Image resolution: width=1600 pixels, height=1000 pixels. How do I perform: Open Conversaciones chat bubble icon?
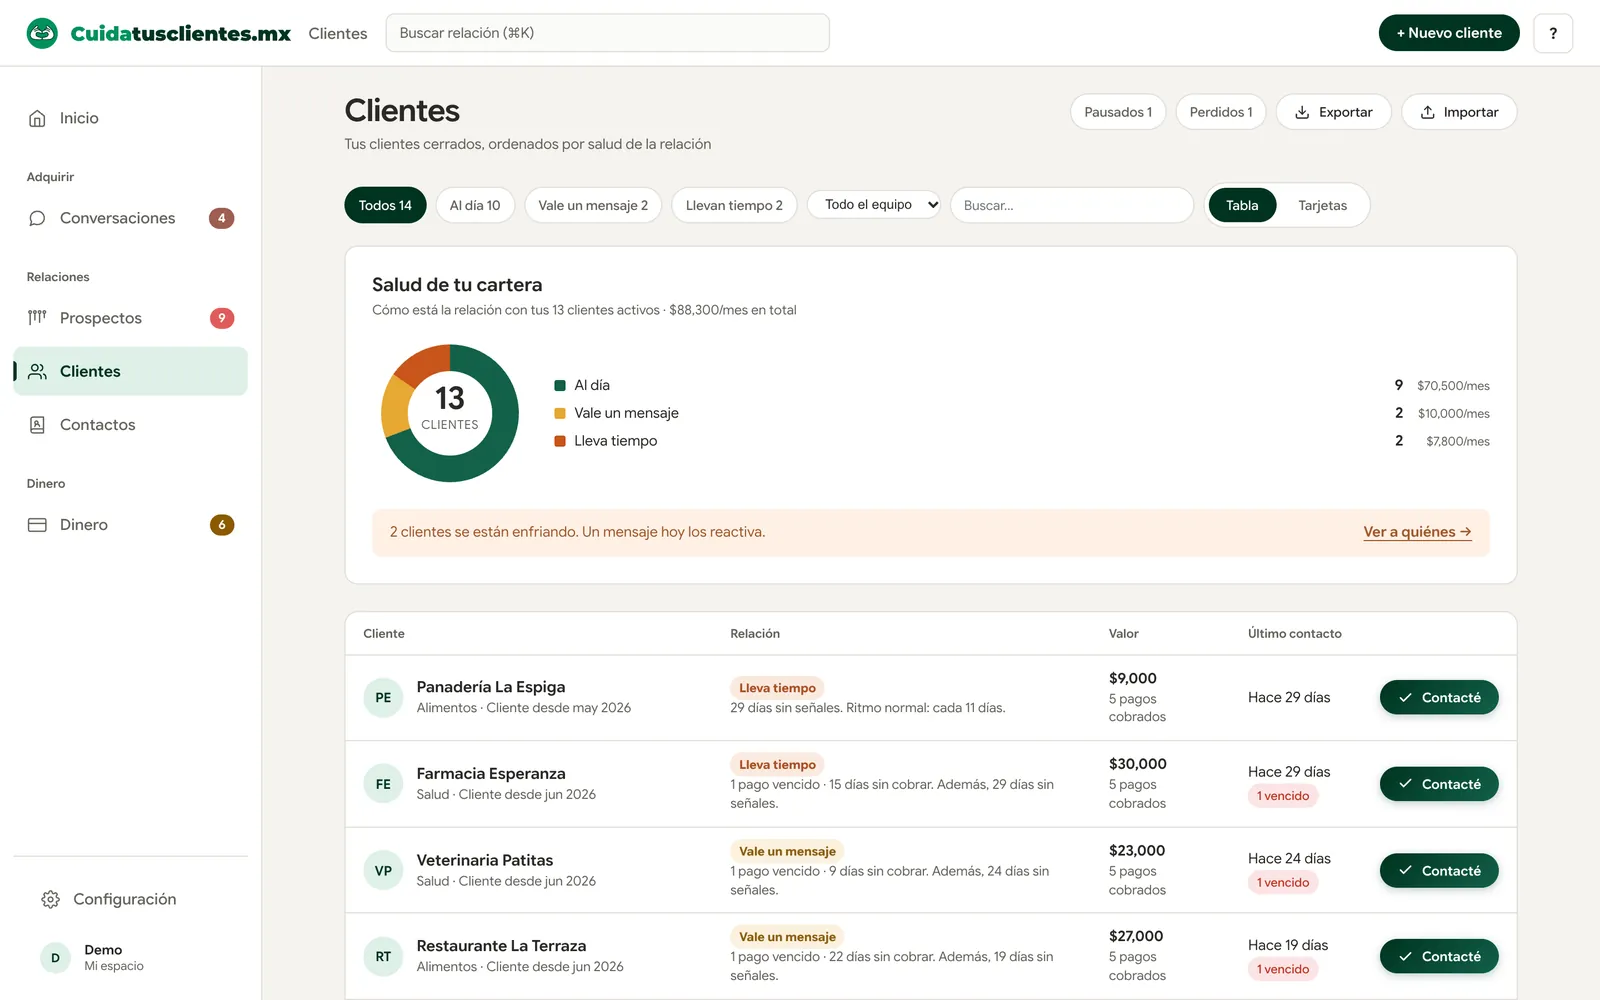point(37,218)
